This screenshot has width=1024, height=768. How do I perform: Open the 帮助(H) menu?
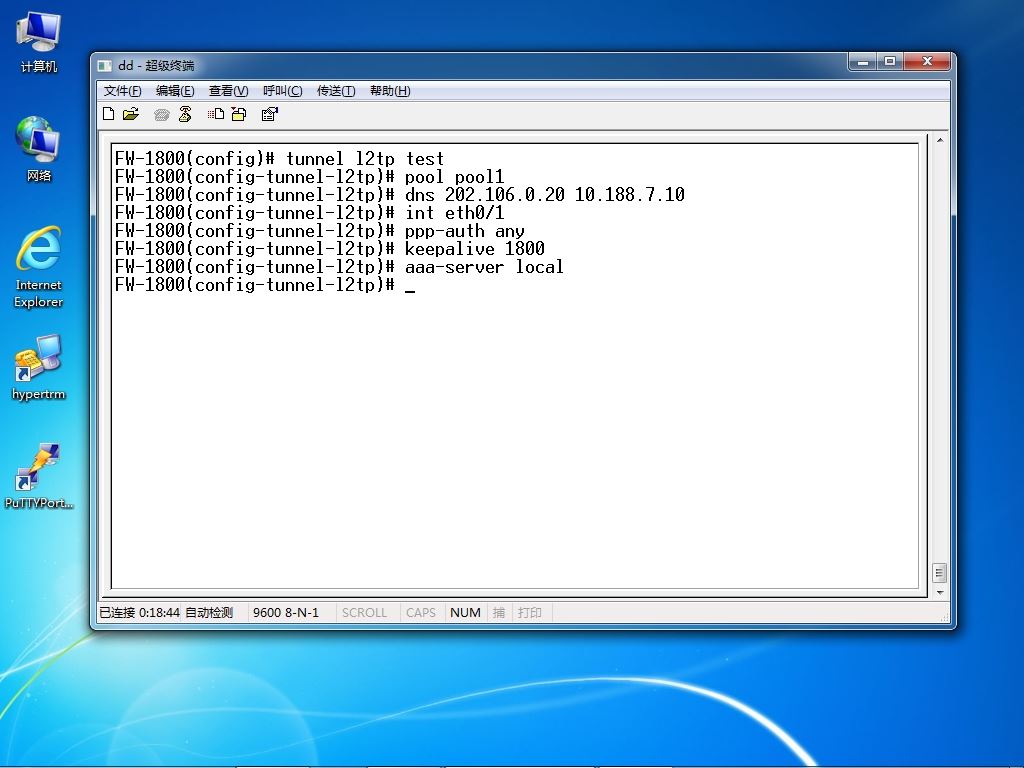pyautogui.click(x=390, y=91)
